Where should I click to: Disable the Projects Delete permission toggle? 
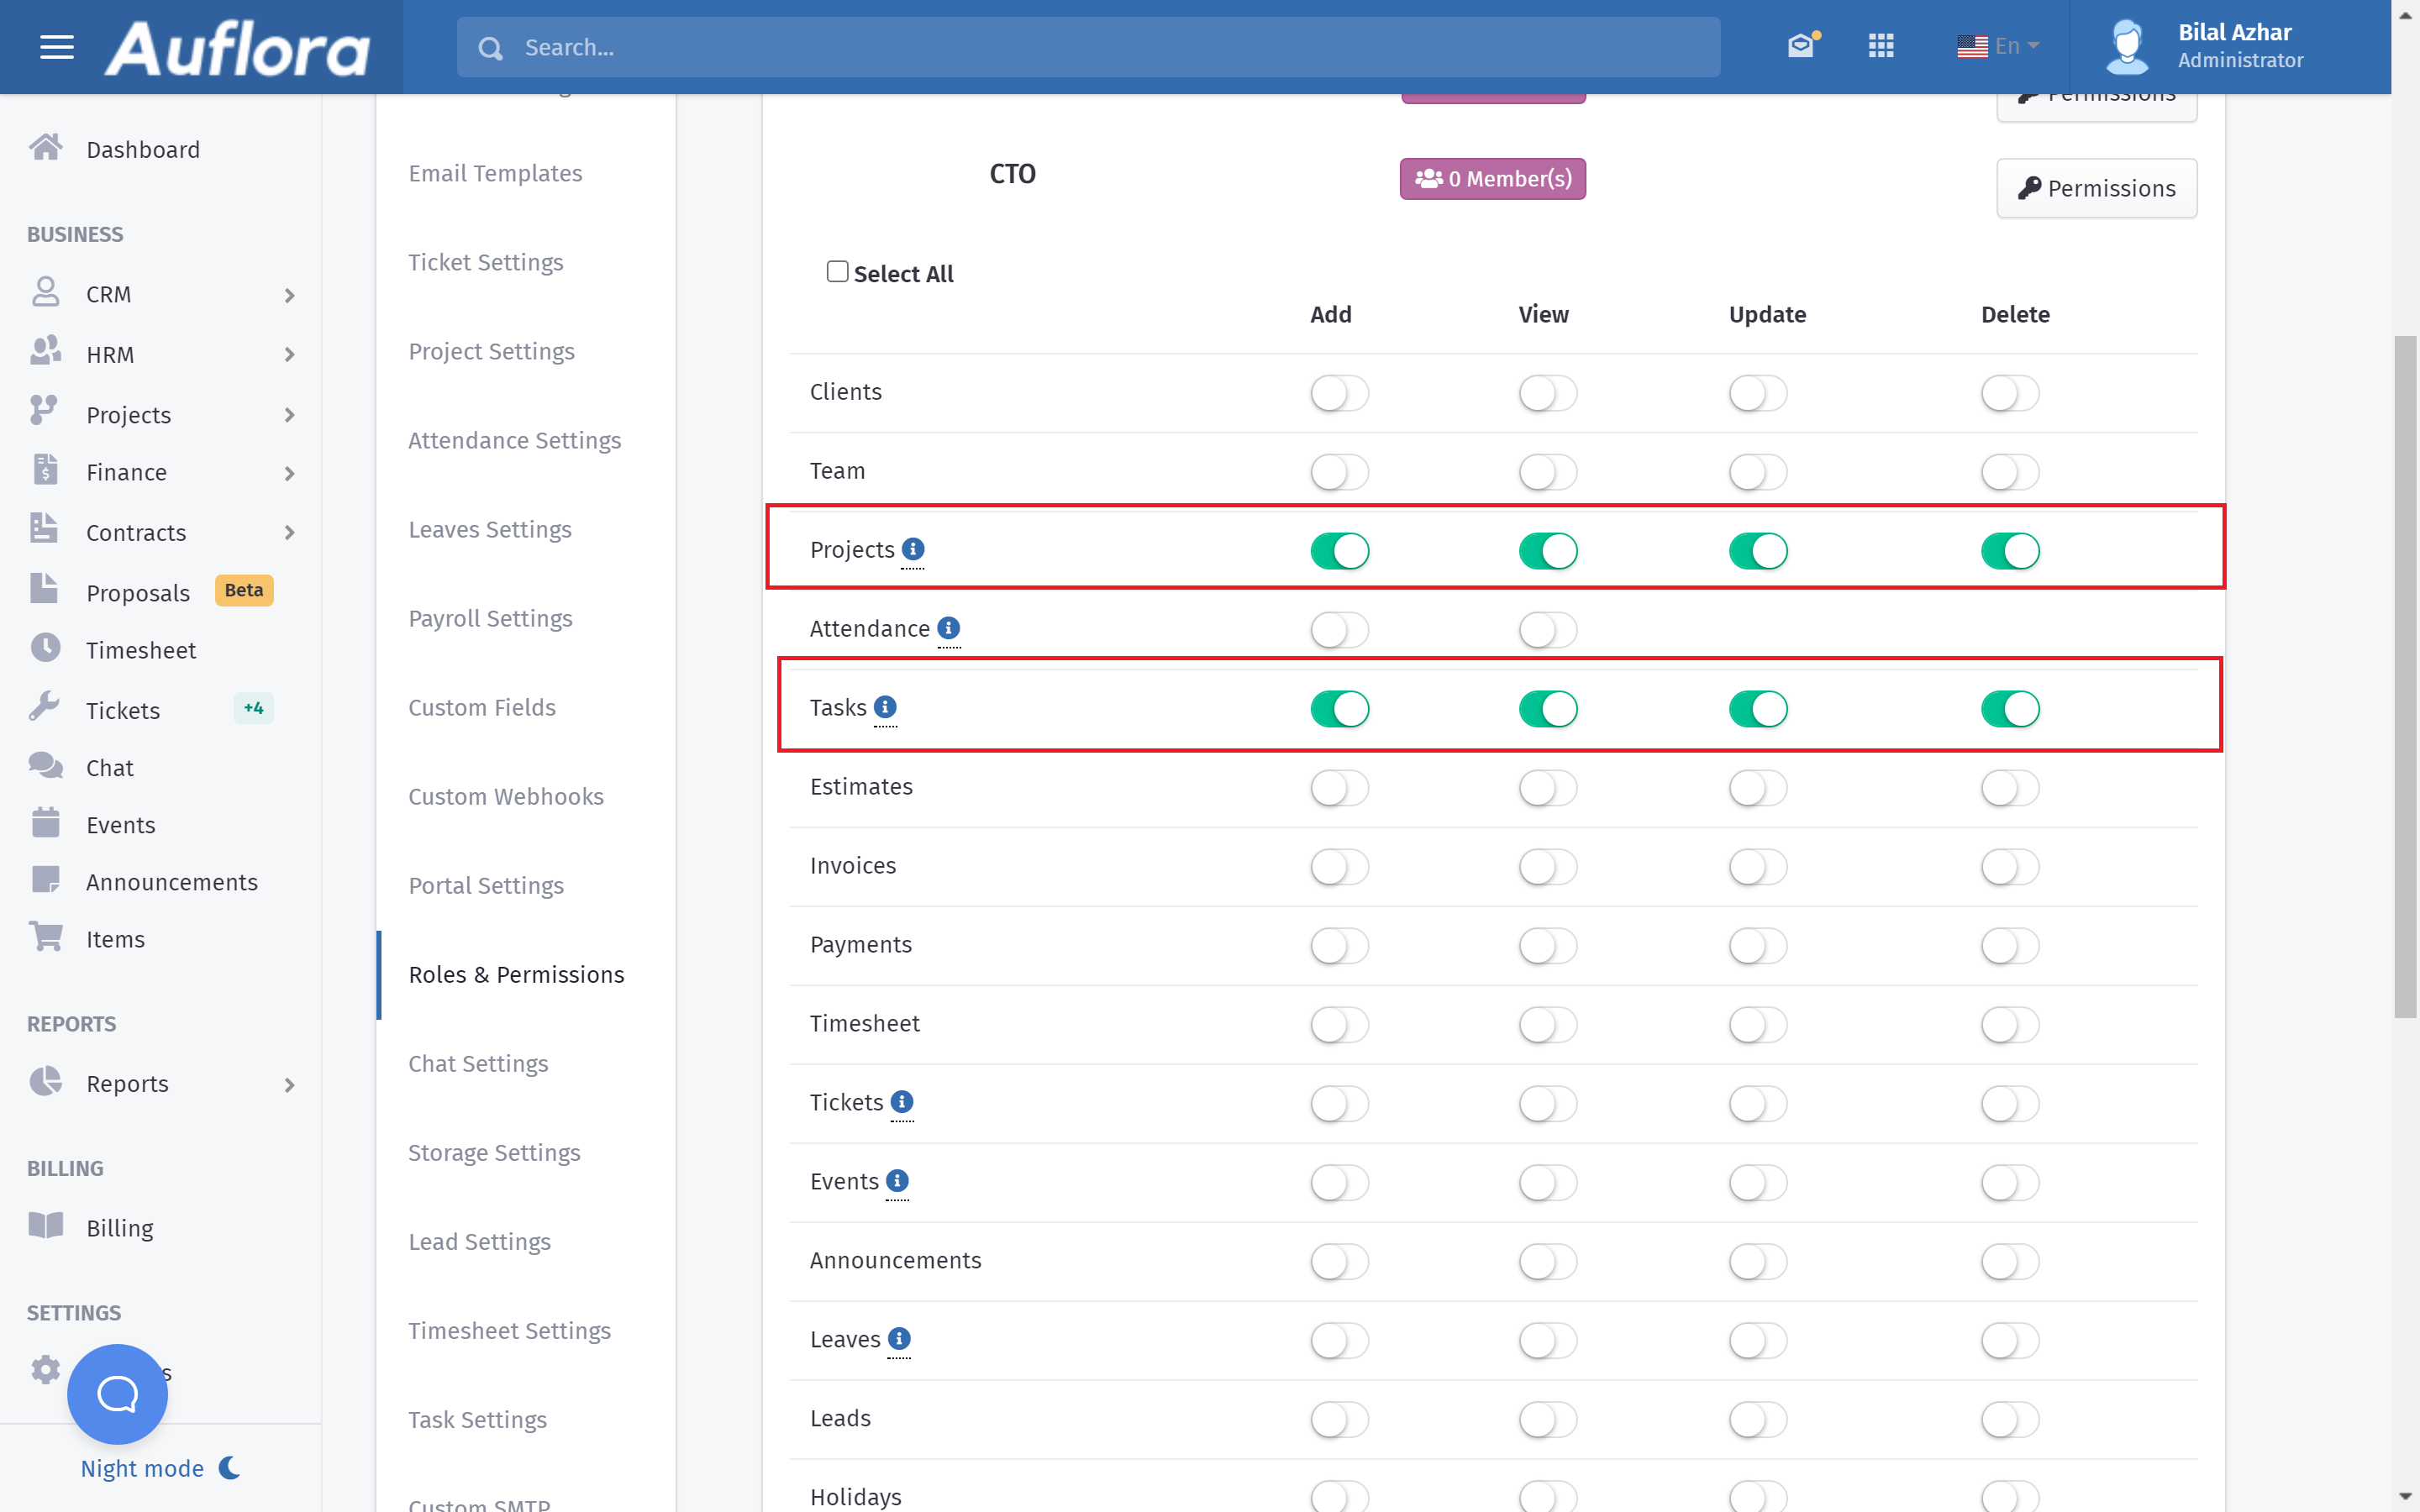[x=2010, y=550]
